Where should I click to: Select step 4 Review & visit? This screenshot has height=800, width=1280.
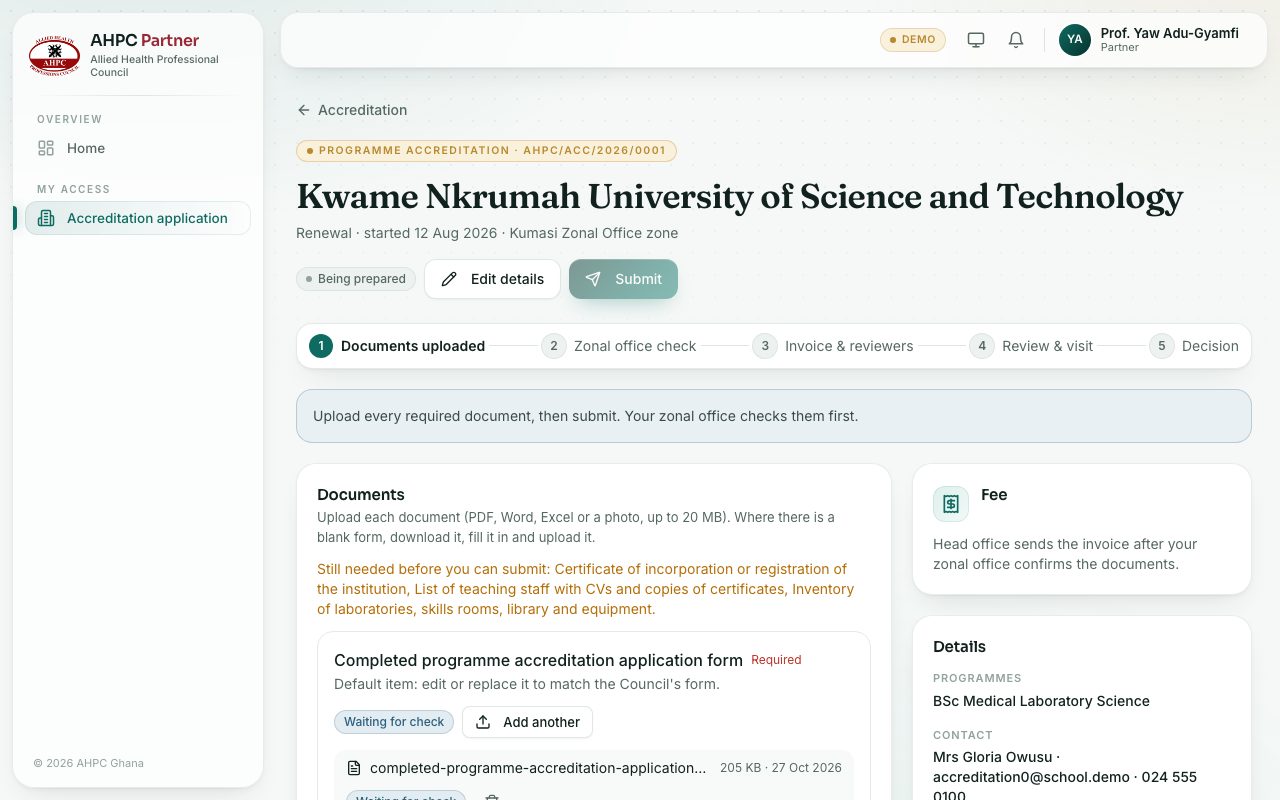(1031, 346)
